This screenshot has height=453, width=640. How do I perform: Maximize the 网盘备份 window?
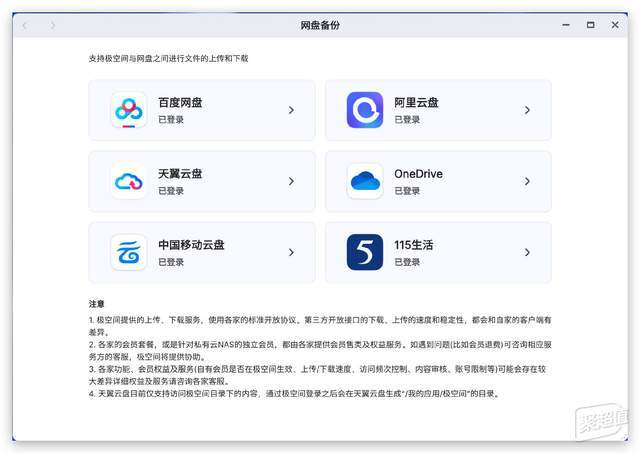pyautogui.click(x=590, y=25)
